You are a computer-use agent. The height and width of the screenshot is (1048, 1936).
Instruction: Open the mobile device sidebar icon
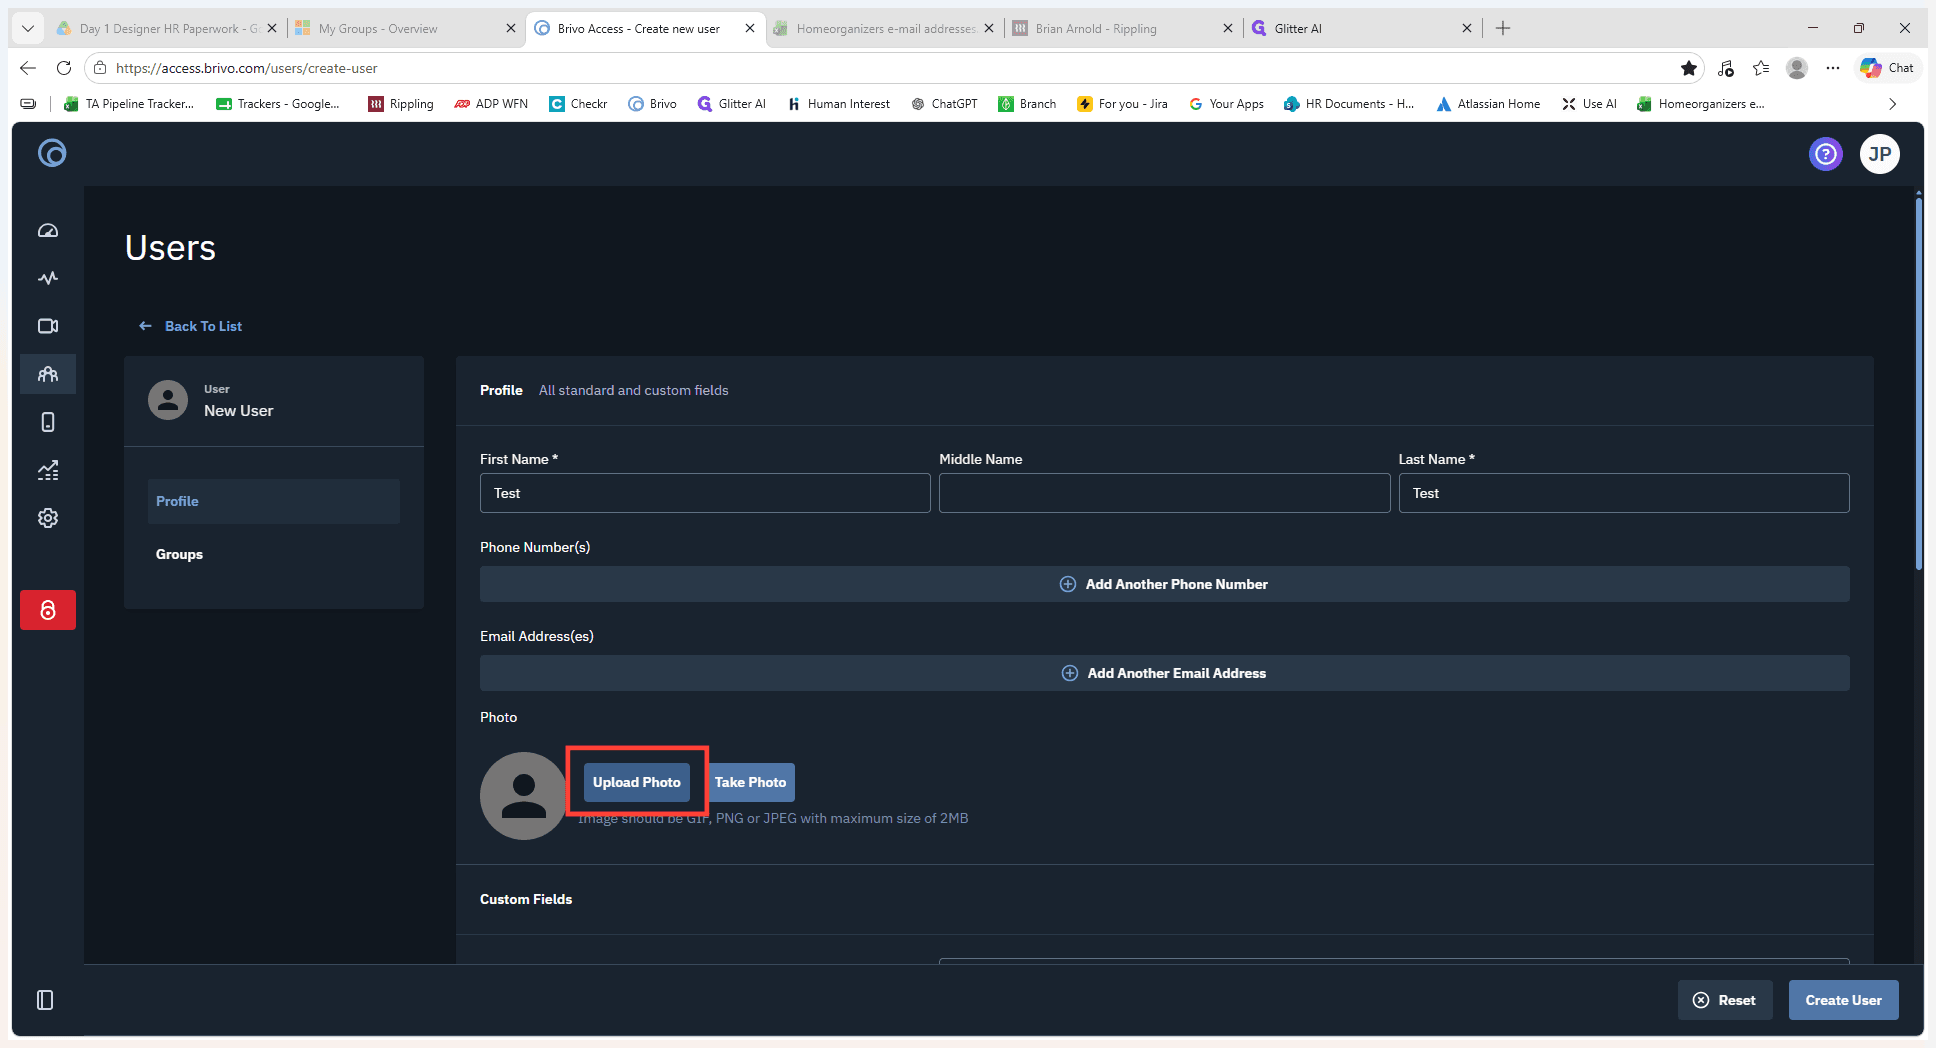click(48, 422)
